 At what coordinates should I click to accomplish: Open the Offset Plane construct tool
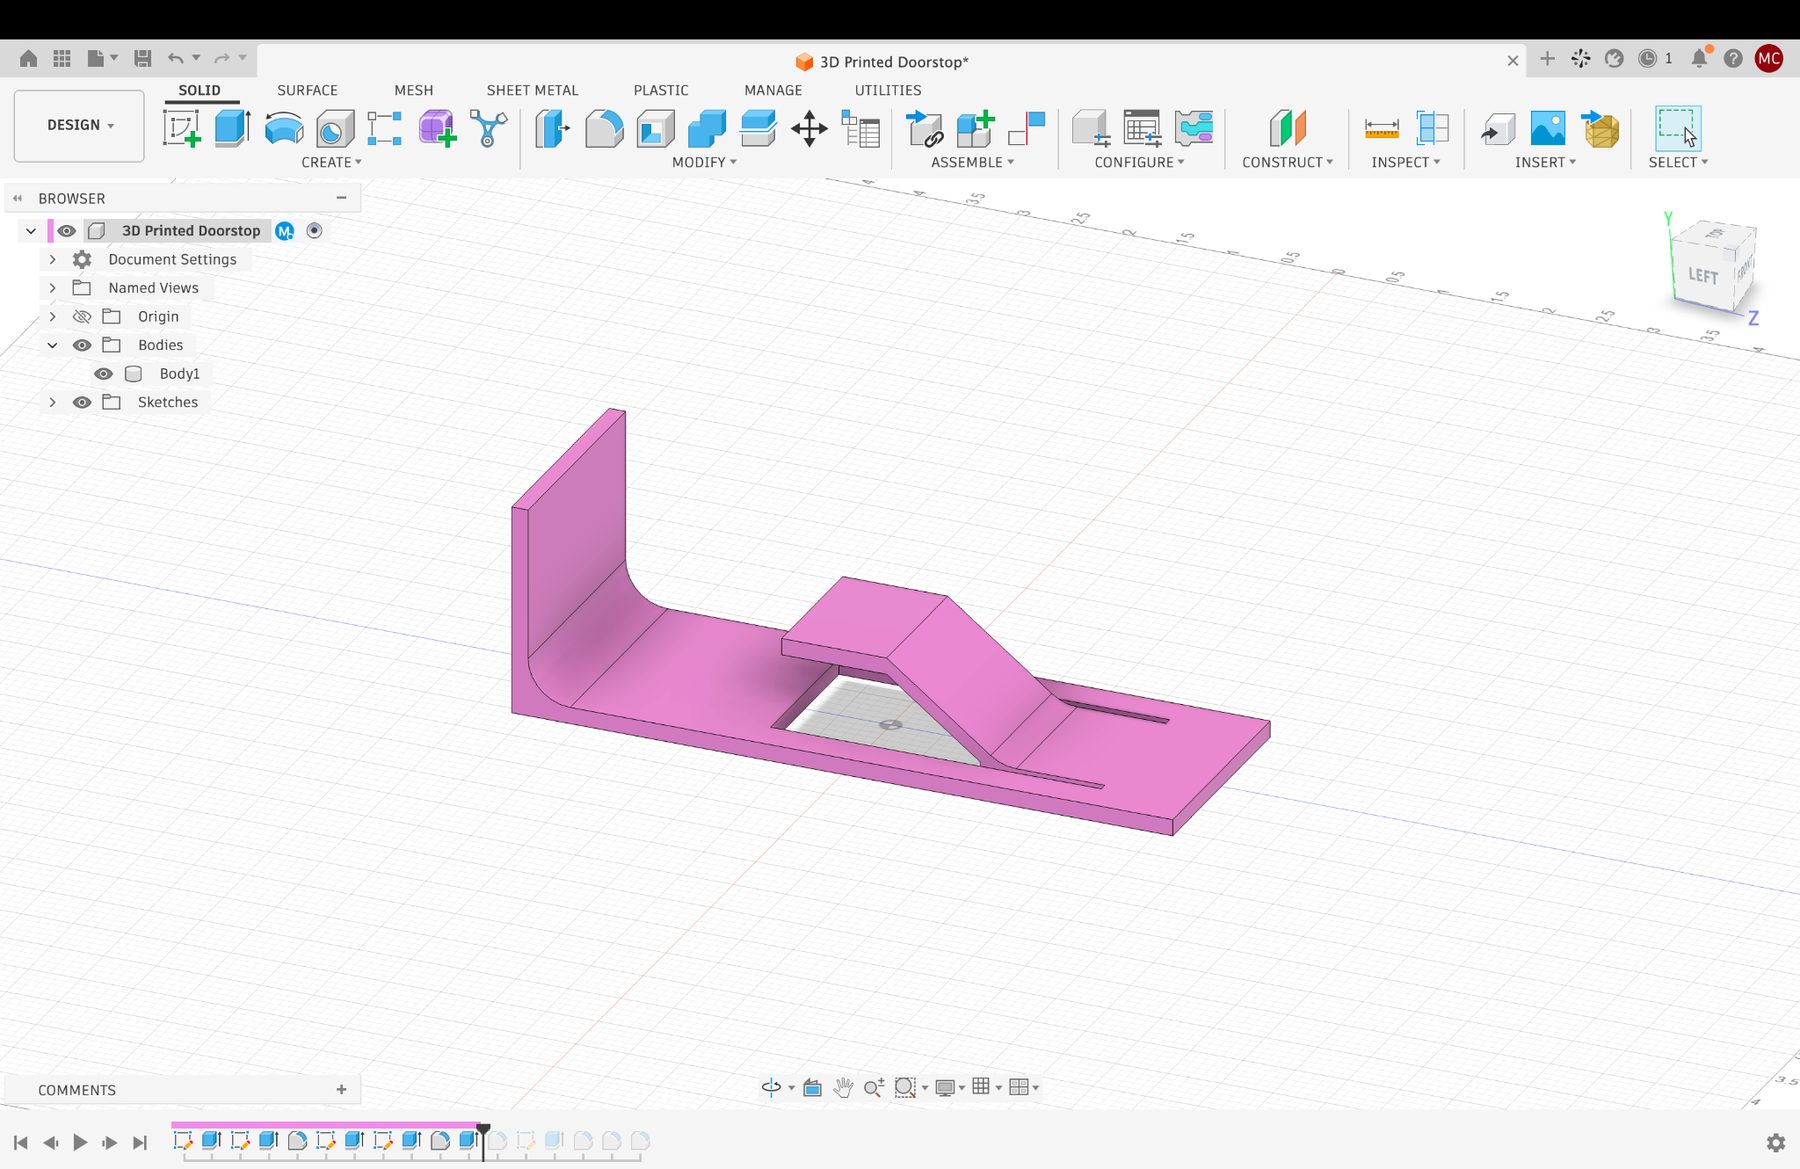(x=1288, y=129)
